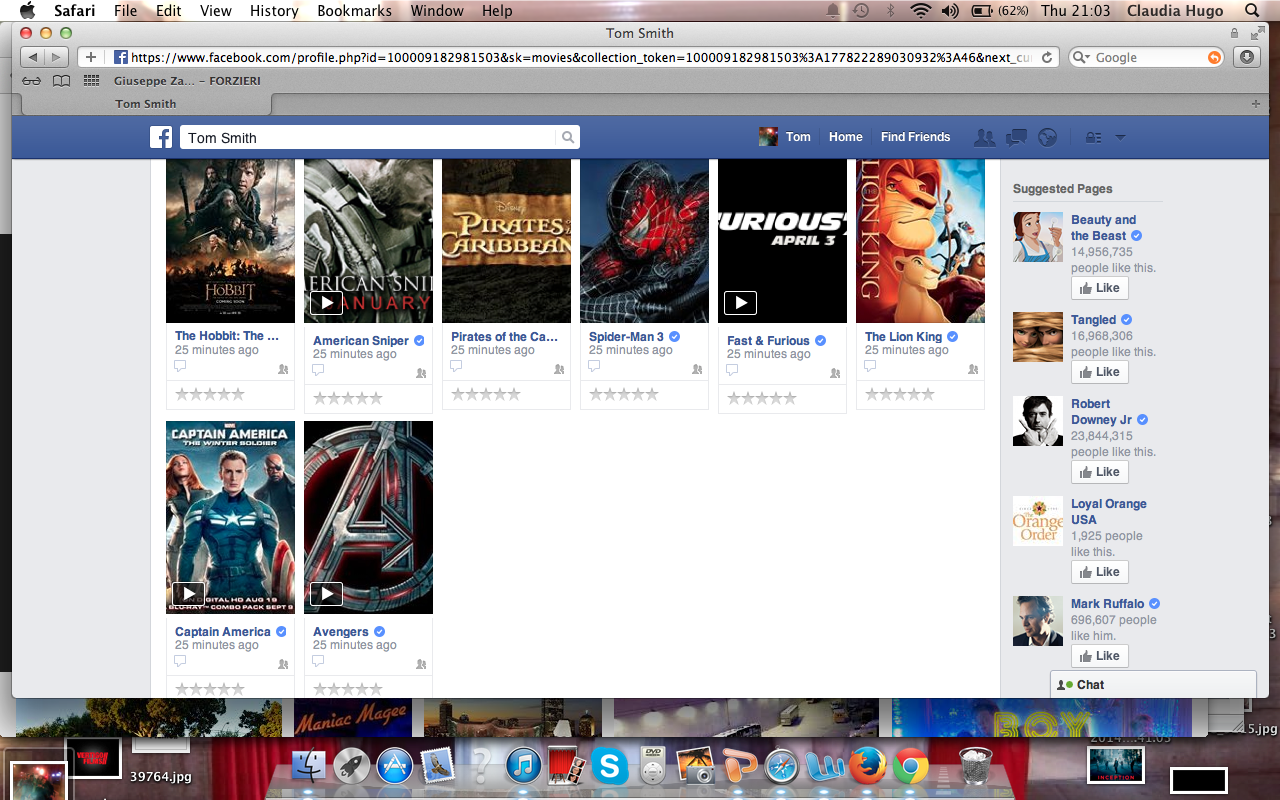Go back with Safari back arrow

31,57
